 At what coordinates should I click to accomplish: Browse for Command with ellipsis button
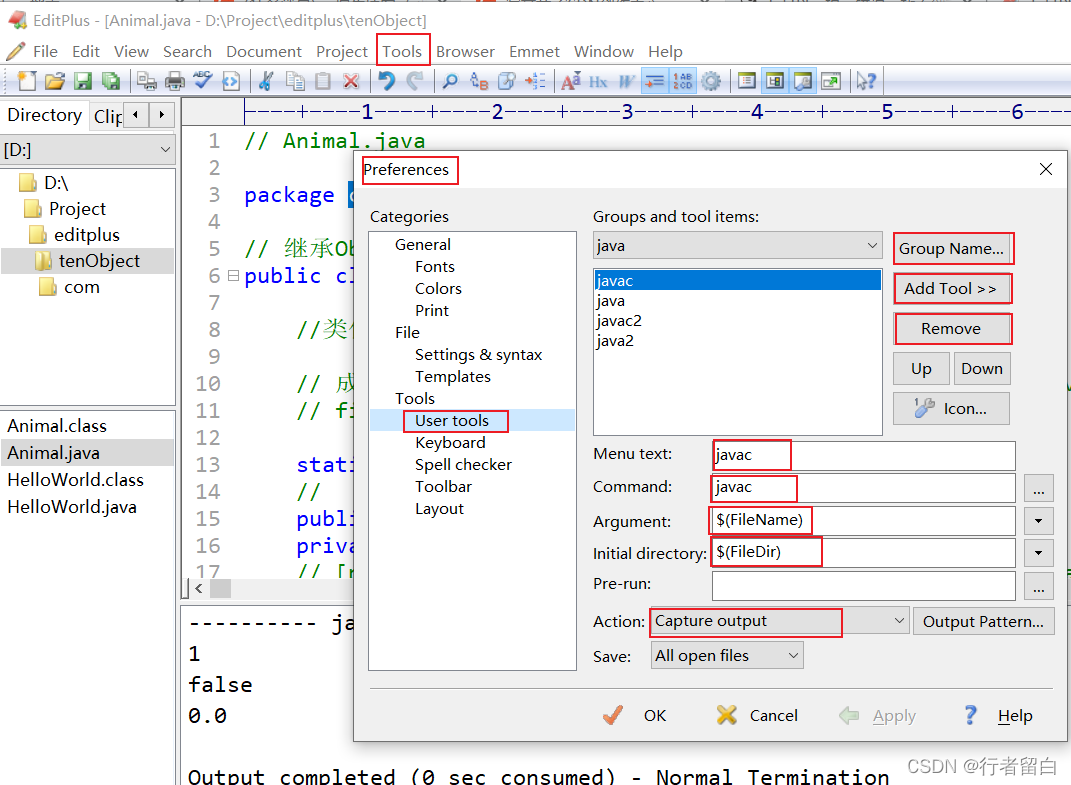pyautogui.click(x=1038, y=488)
